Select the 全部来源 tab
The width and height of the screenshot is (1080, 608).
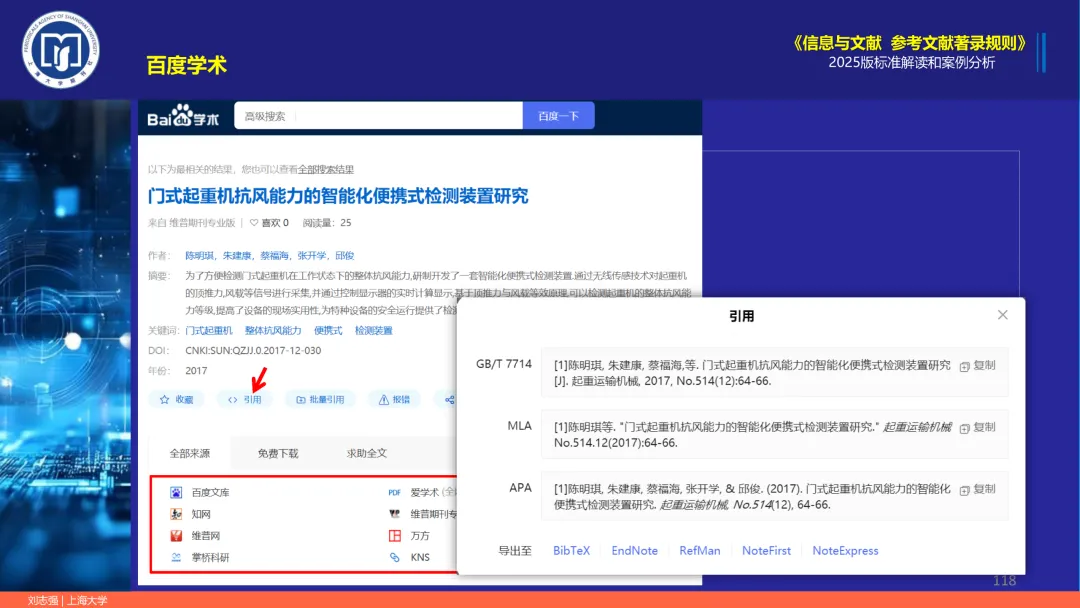189,453
